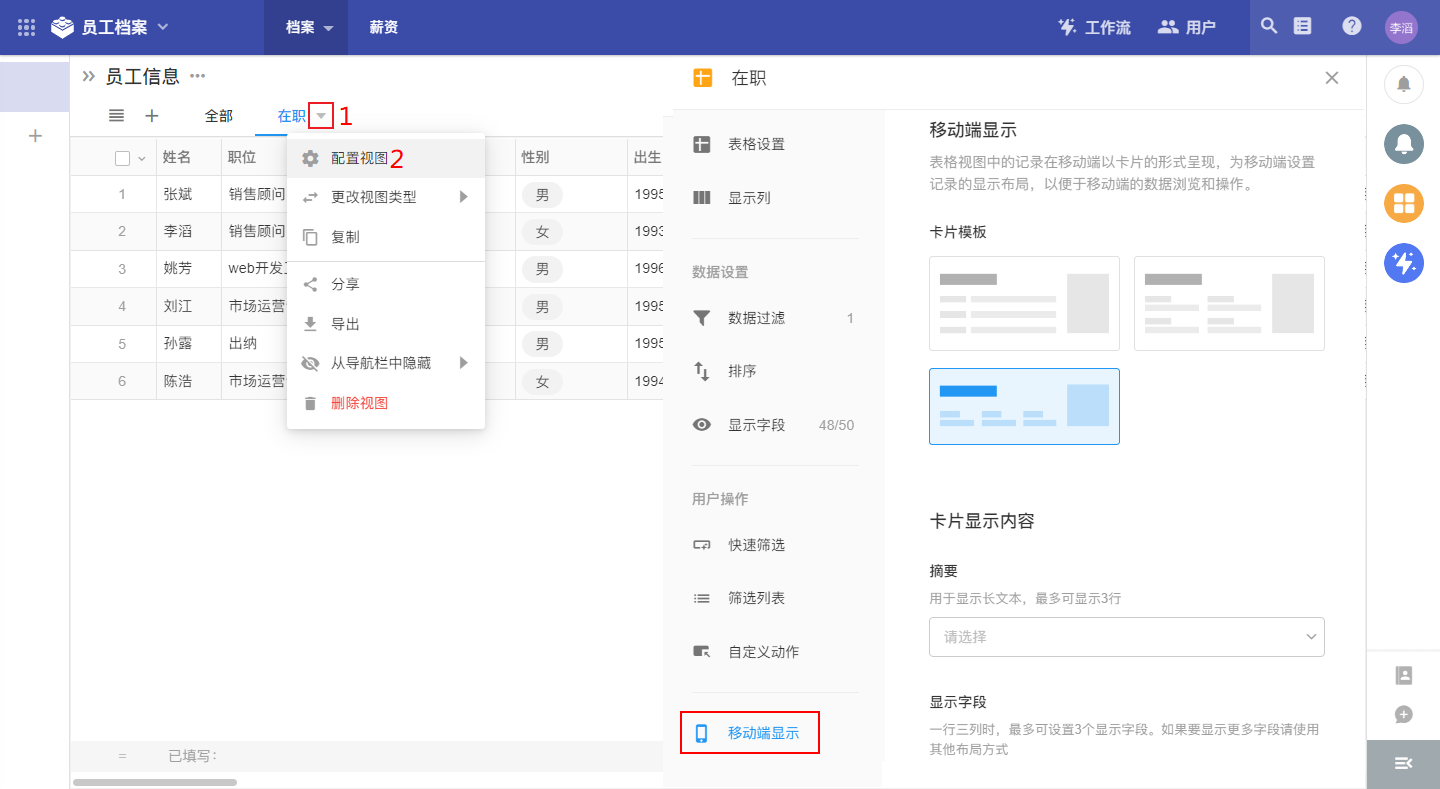Open the 摘要 请选择 dropdown
Image resolution: width=1440 pixels, height=789 pixels.
[x=1126, y=637]
